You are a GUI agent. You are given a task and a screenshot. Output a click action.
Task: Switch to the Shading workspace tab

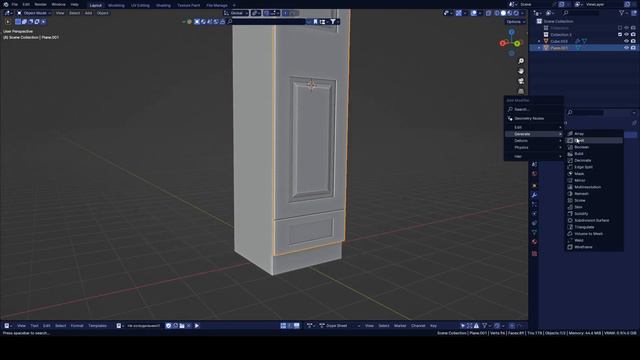click(163, 5)
